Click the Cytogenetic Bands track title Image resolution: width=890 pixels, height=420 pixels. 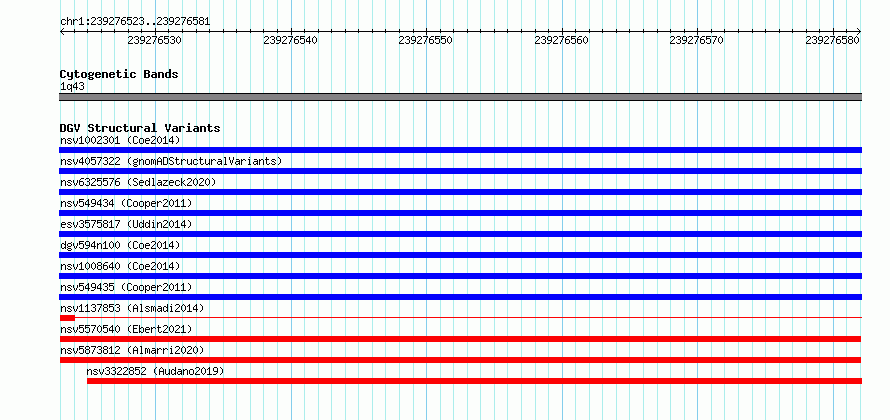(x=119, y=74)
